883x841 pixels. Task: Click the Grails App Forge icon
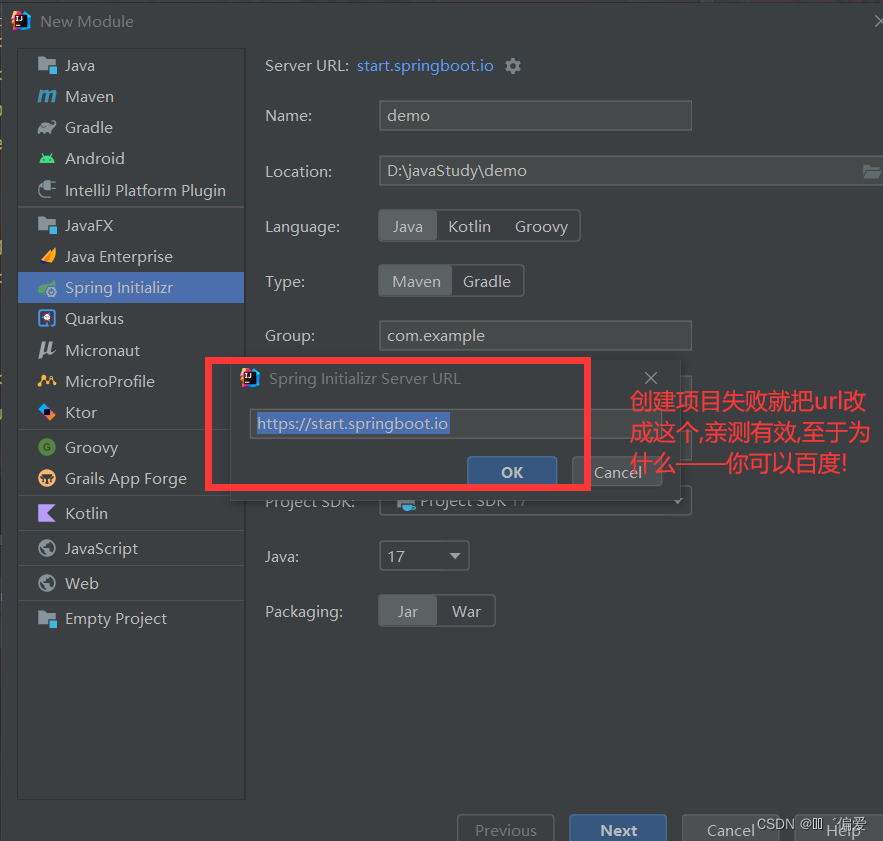47,478
